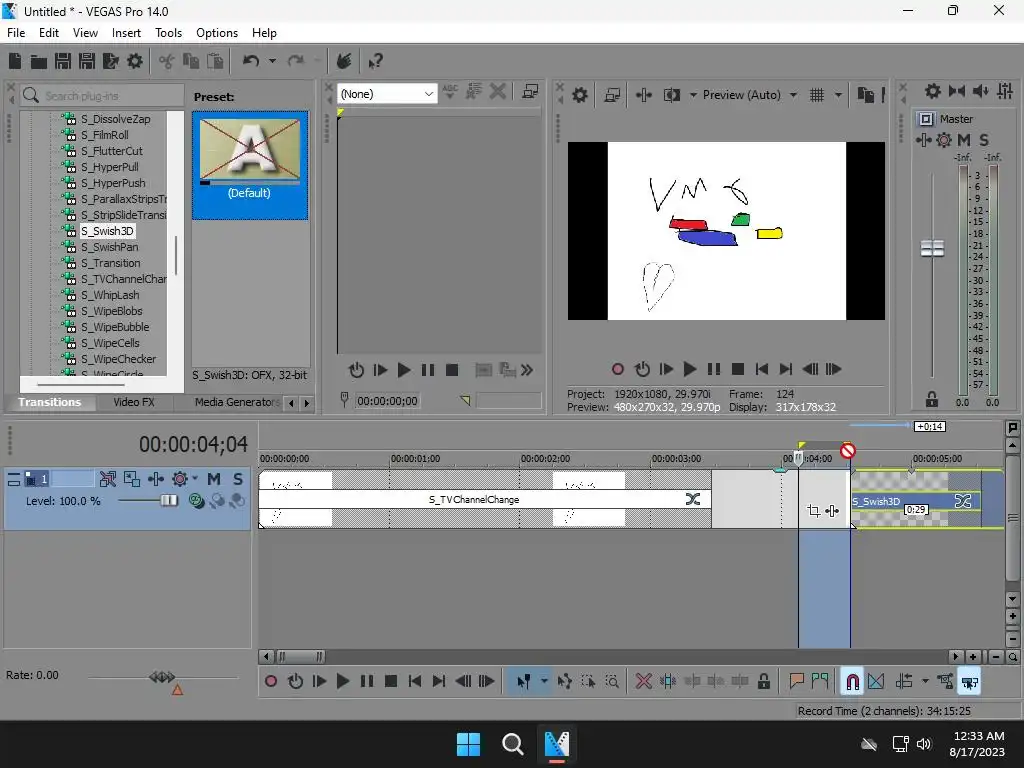Open Normal Edit tool dropdown arrow

544,682
